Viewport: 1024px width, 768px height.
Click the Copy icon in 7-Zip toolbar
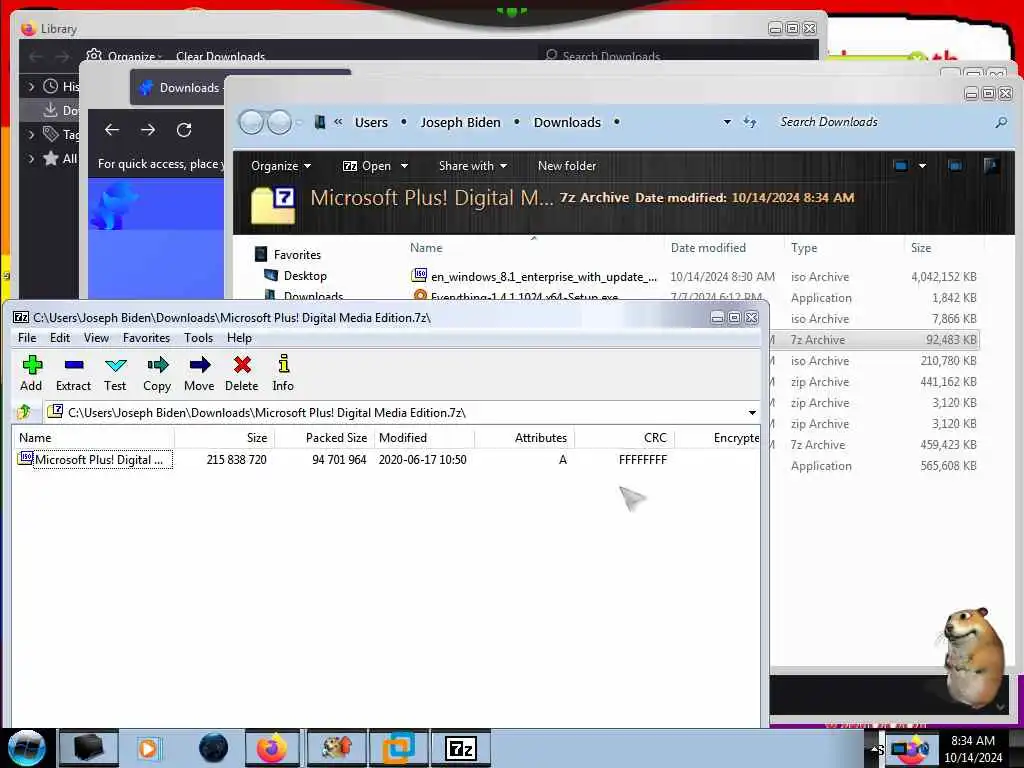[x=157, y=374]
